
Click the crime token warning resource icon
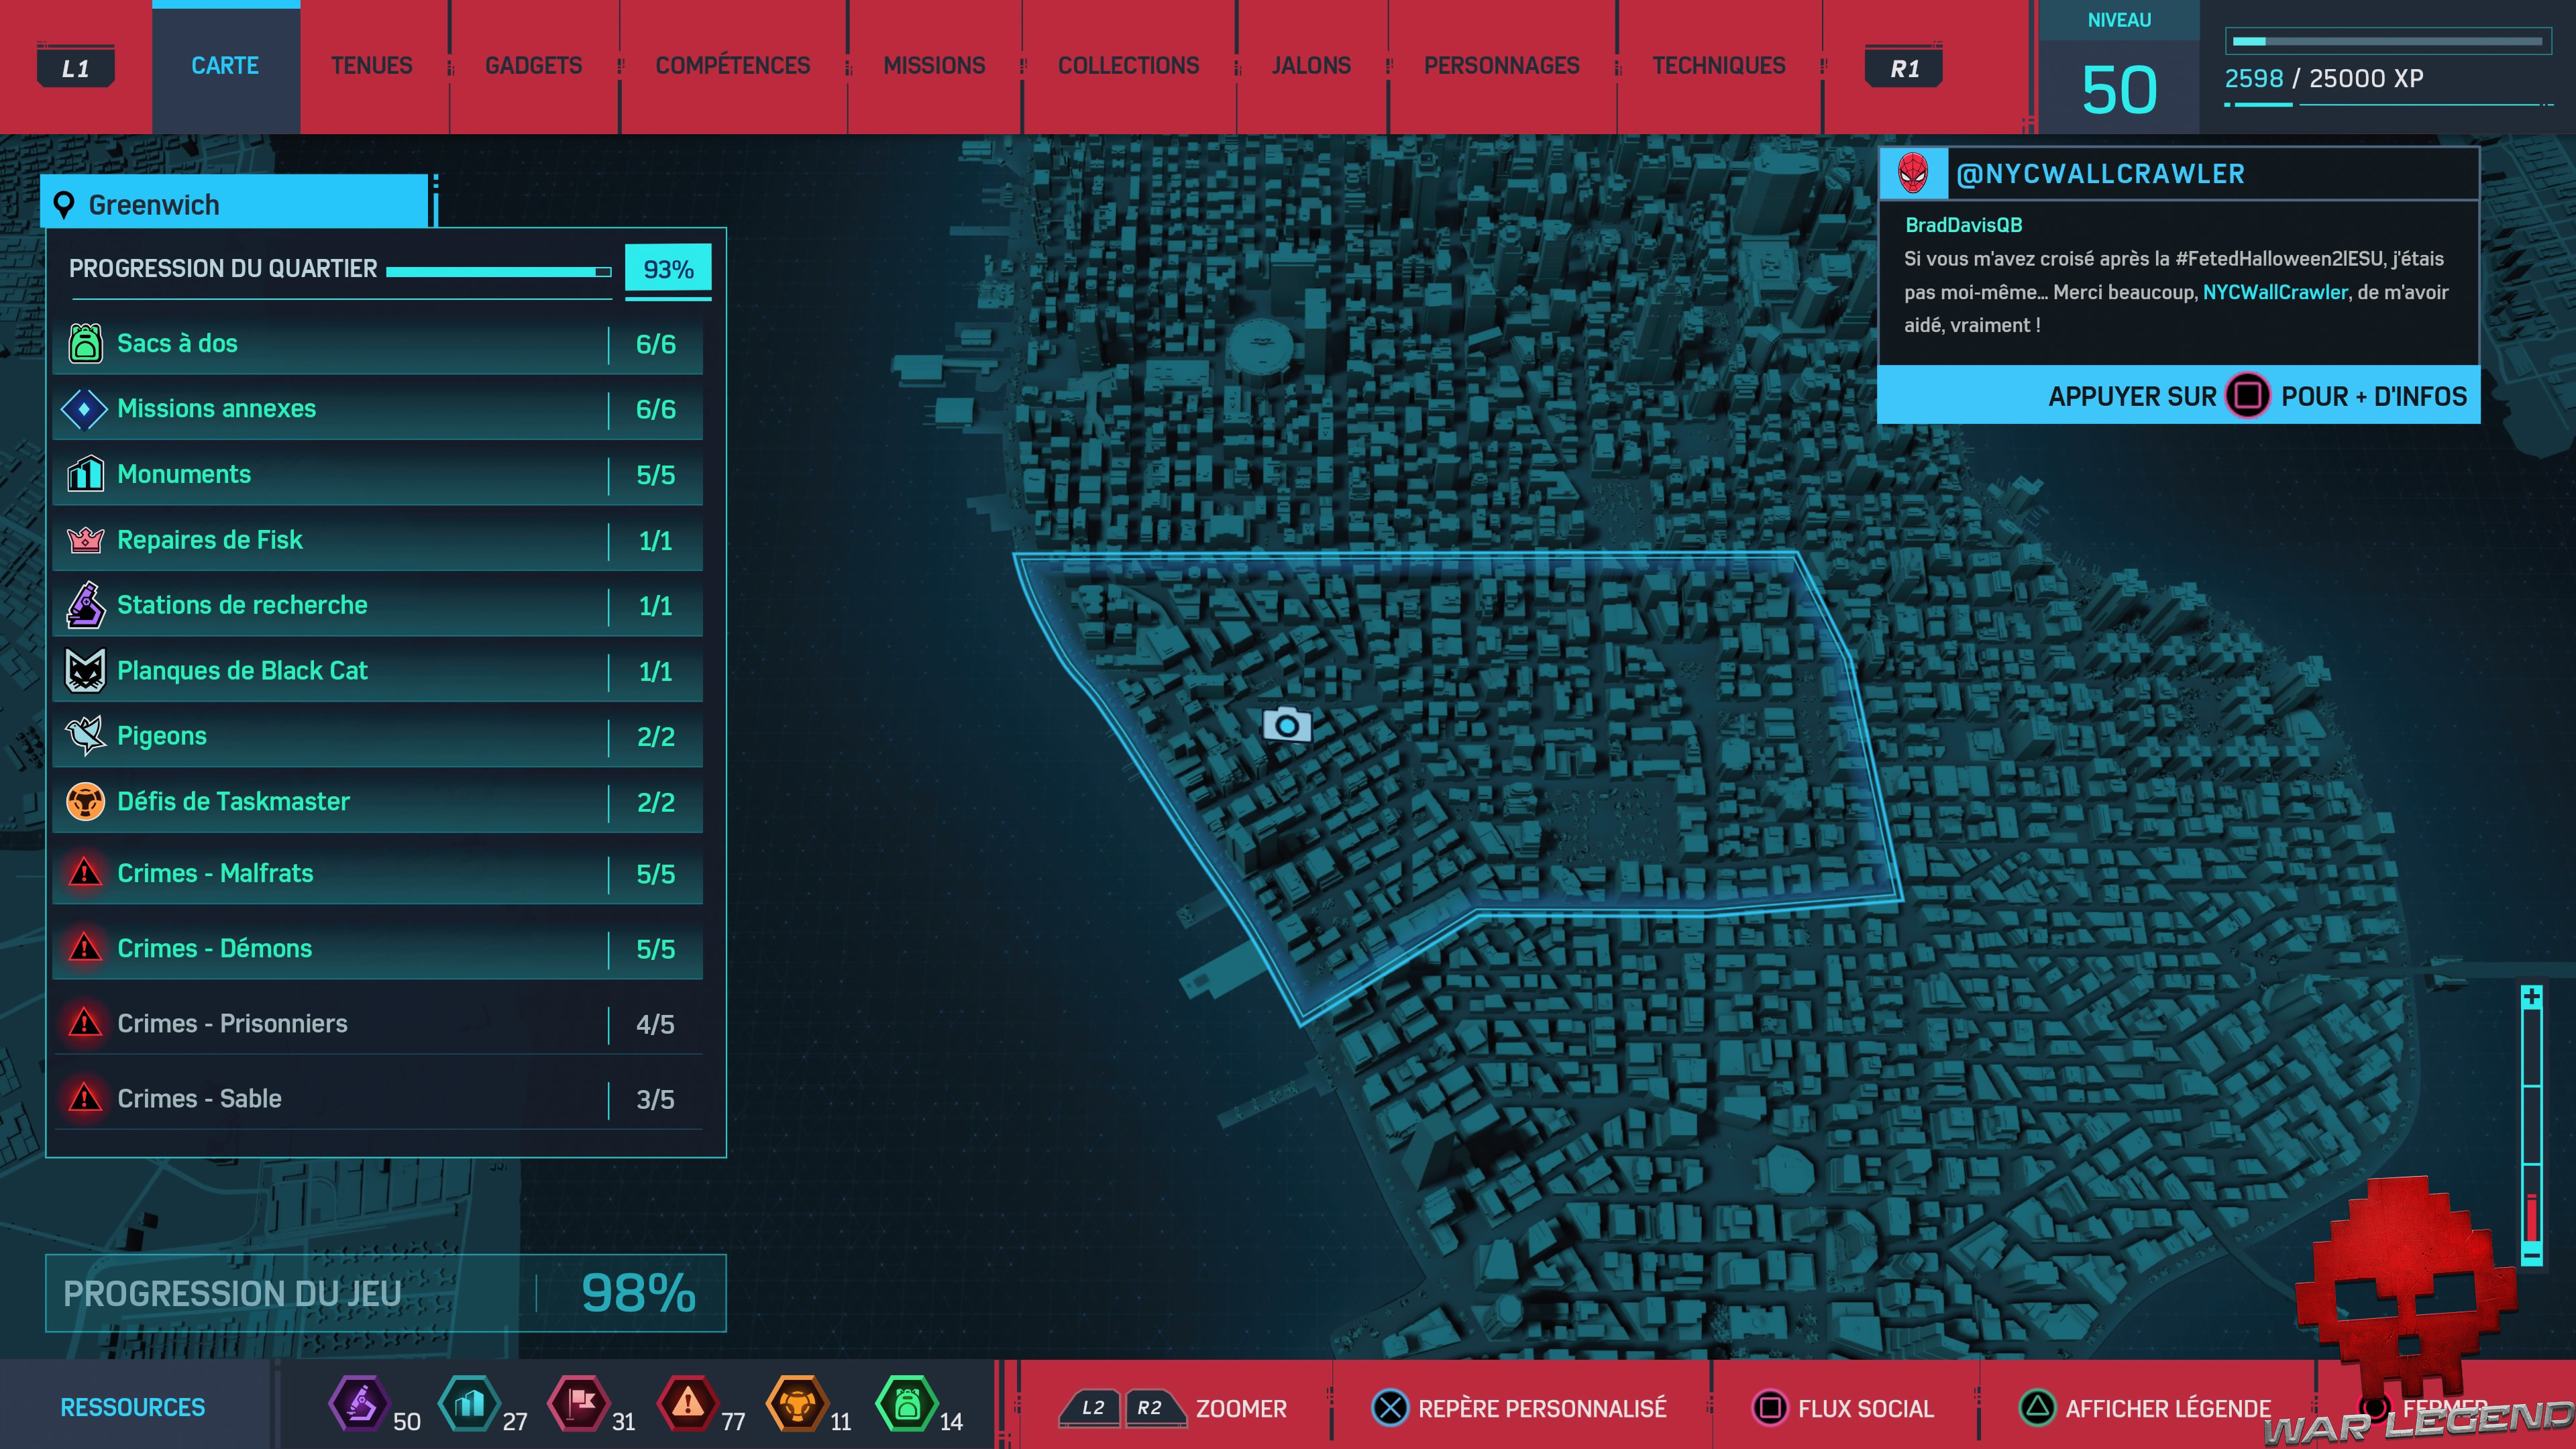click(x=688, y=1404)
